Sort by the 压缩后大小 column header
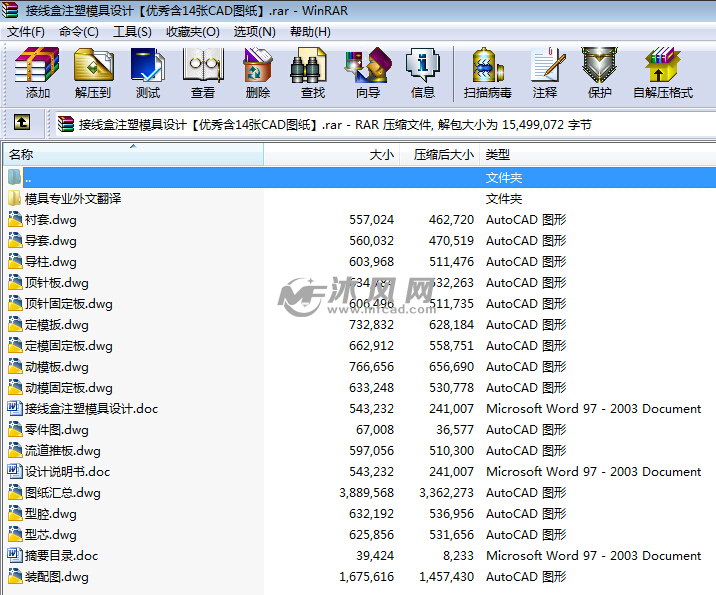The image size is (716, 595). coord(439,154)
